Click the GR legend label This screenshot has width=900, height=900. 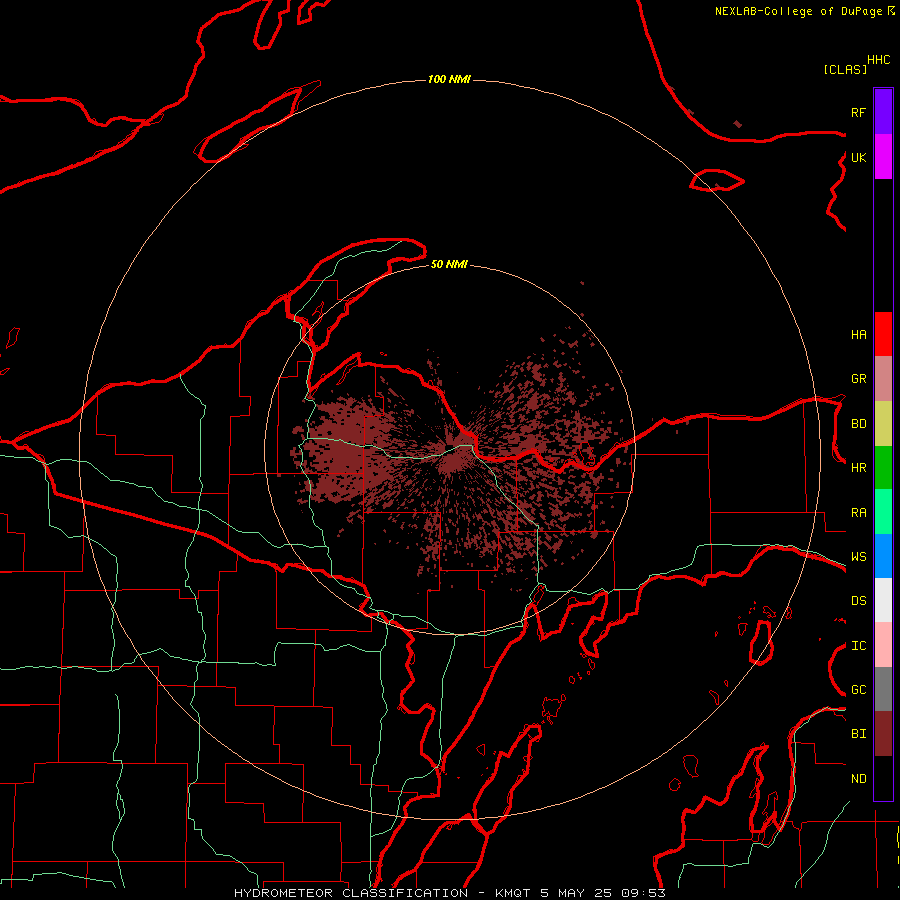tap(858, 379)
